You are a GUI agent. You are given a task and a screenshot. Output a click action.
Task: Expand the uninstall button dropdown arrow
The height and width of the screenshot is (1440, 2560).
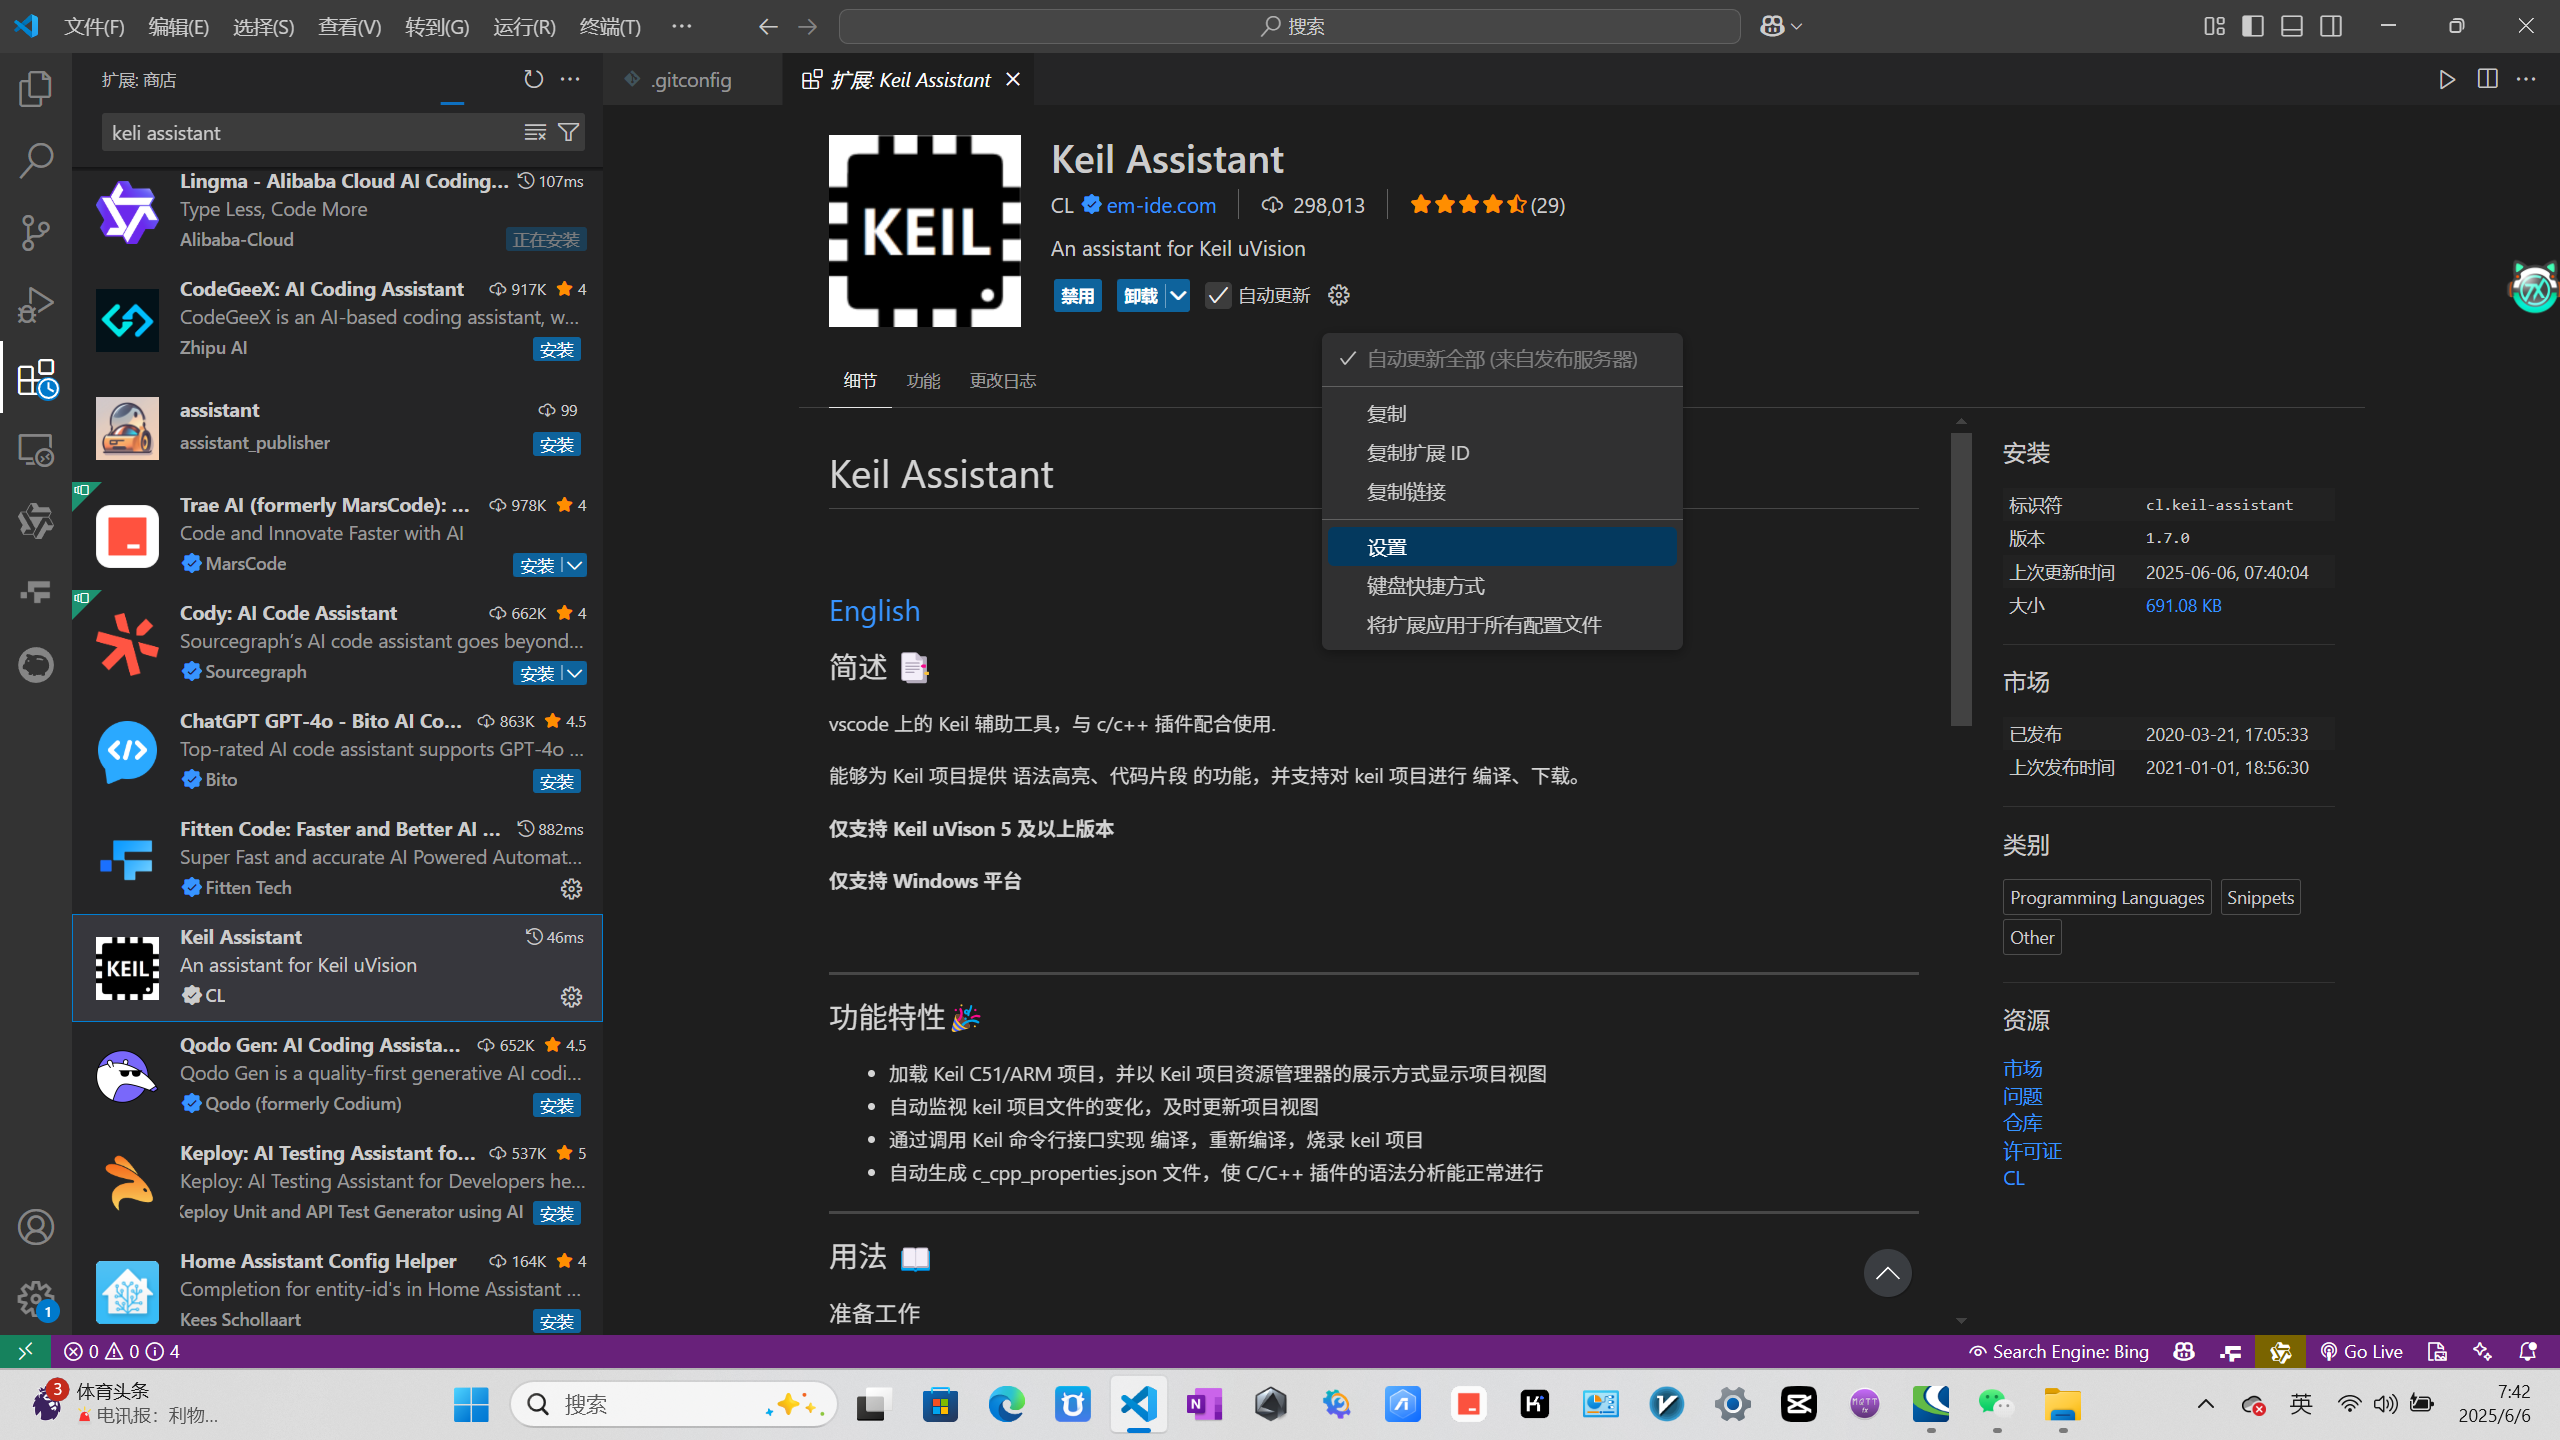[1178, 295]
